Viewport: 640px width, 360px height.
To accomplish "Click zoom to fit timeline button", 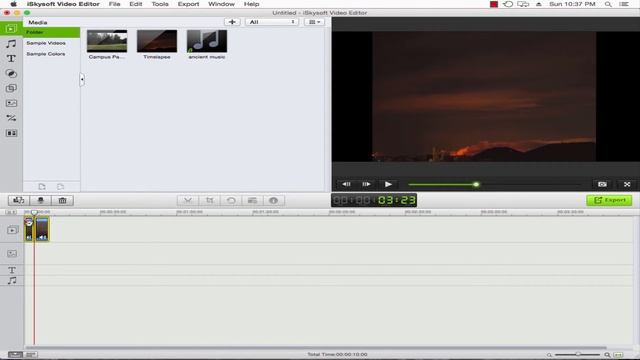I will pos(618,355).
